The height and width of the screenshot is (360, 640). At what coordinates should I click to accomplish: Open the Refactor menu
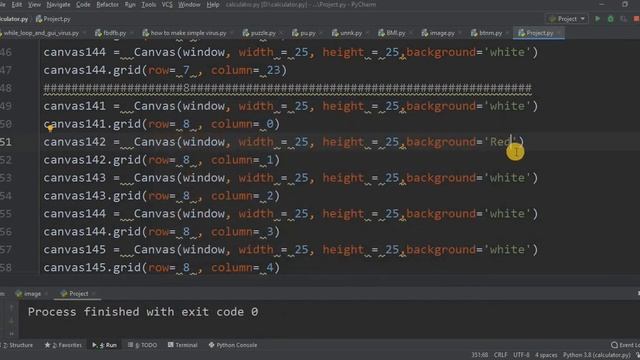pyautogui.click(x=107, y=4)
